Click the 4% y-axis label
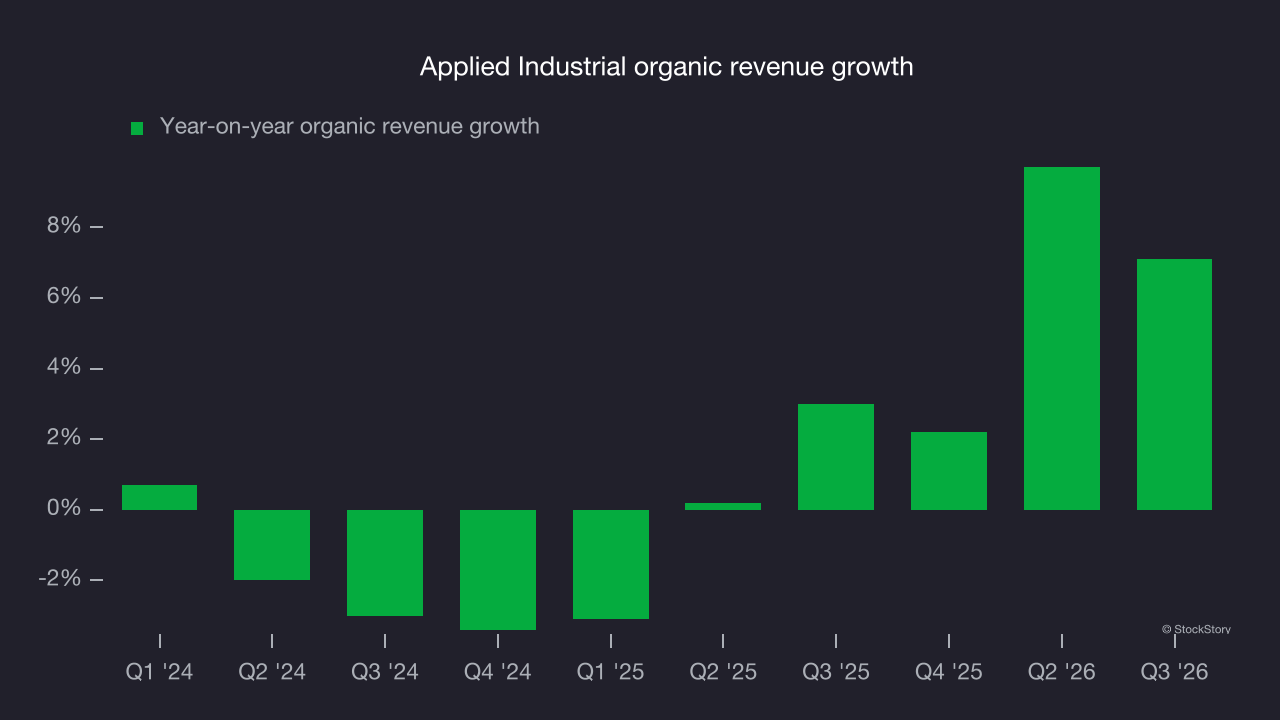Image resolution: width=1280 pixels, height=720 pixels. tap(63, 368)
